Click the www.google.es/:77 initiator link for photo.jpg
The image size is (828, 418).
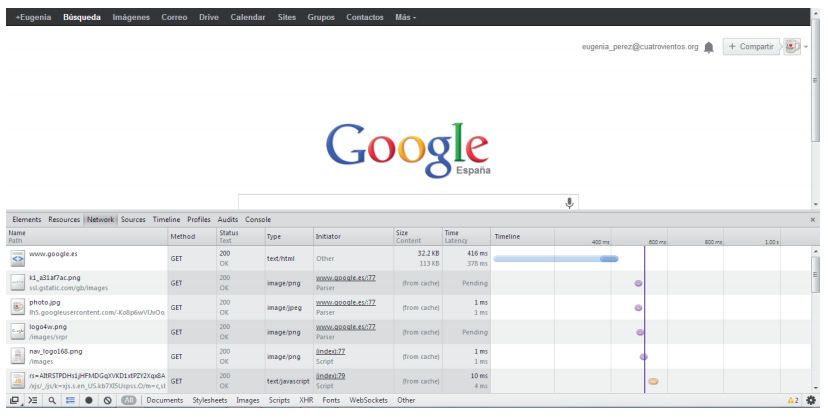pos(345,302)
